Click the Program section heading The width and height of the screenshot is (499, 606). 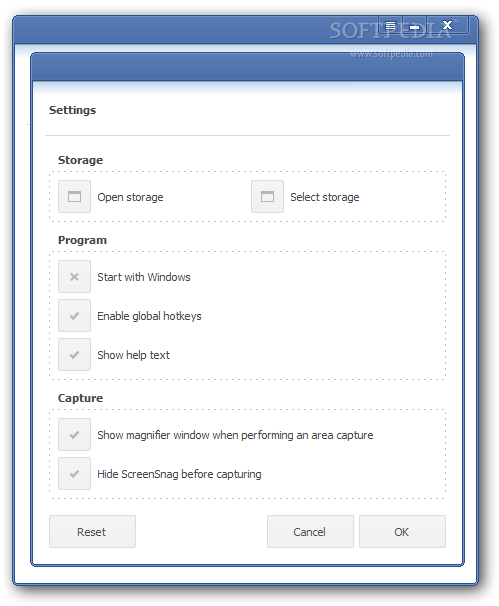coord(82,240)
